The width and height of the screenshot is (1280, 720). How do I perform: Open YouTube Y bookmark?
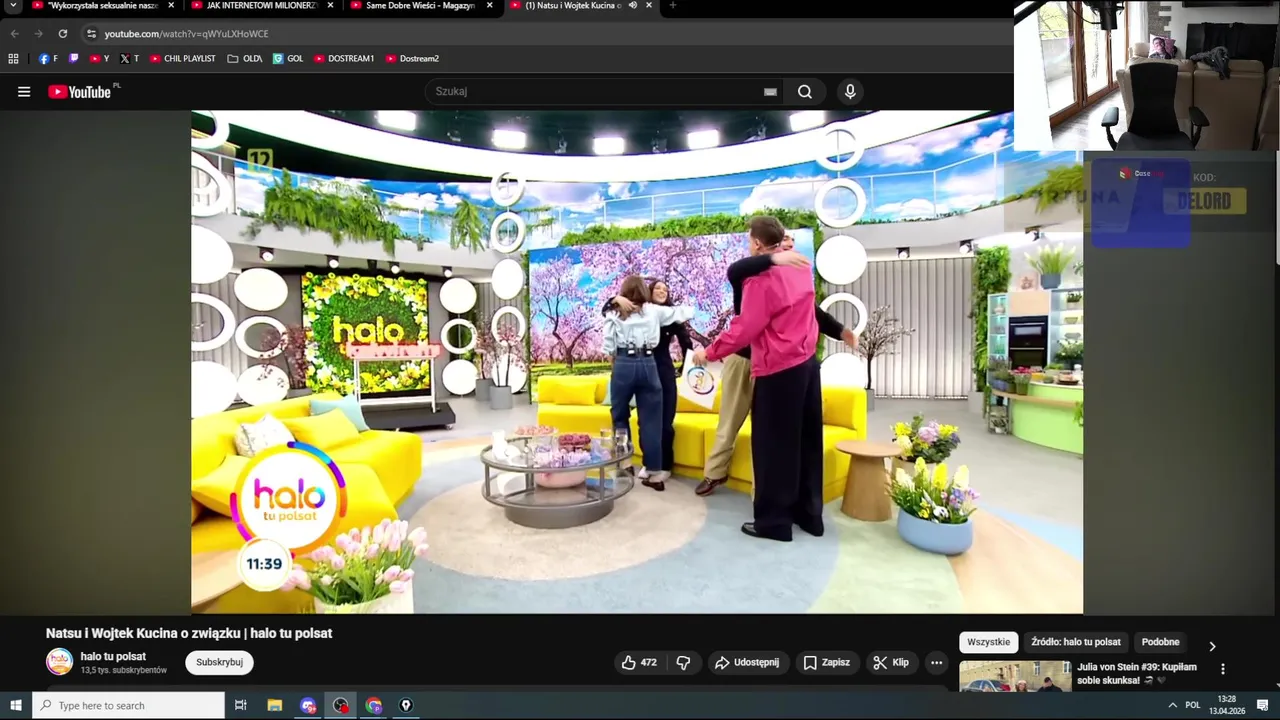click(x=99, y=59)
